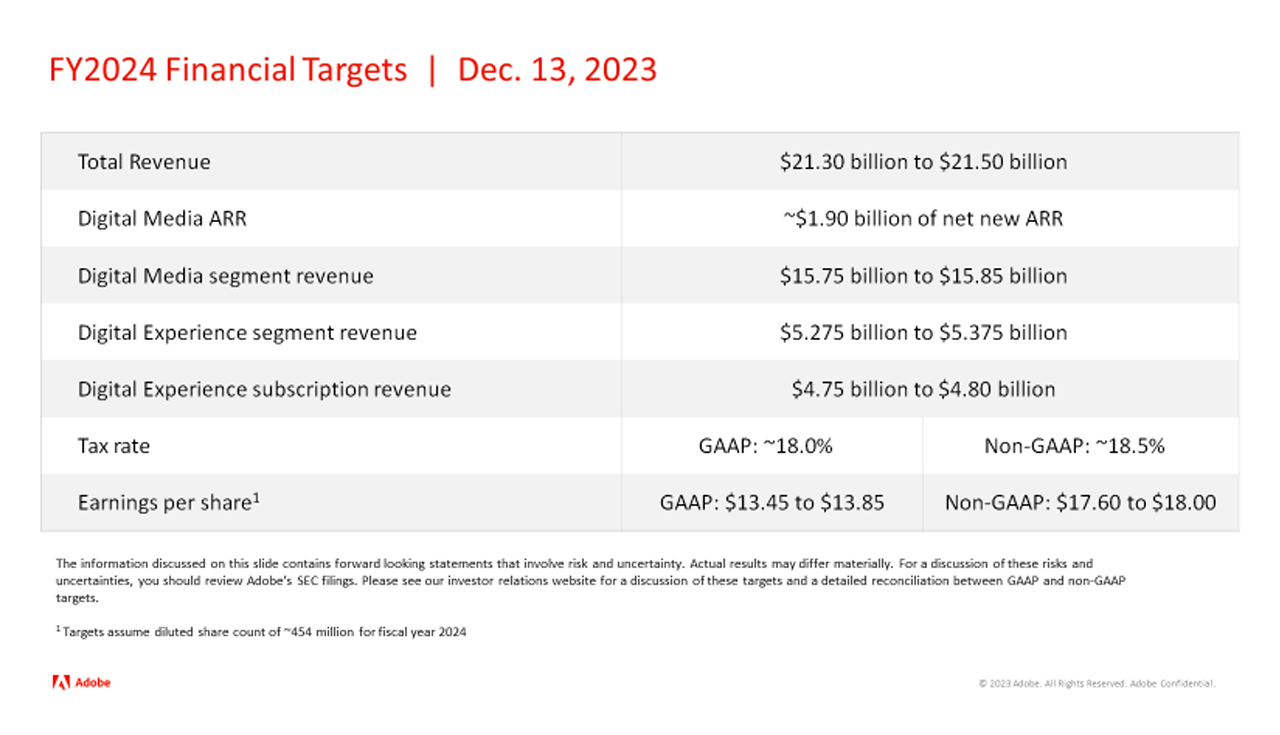
Task: Select the Tax rate row label
Action: 114,446
